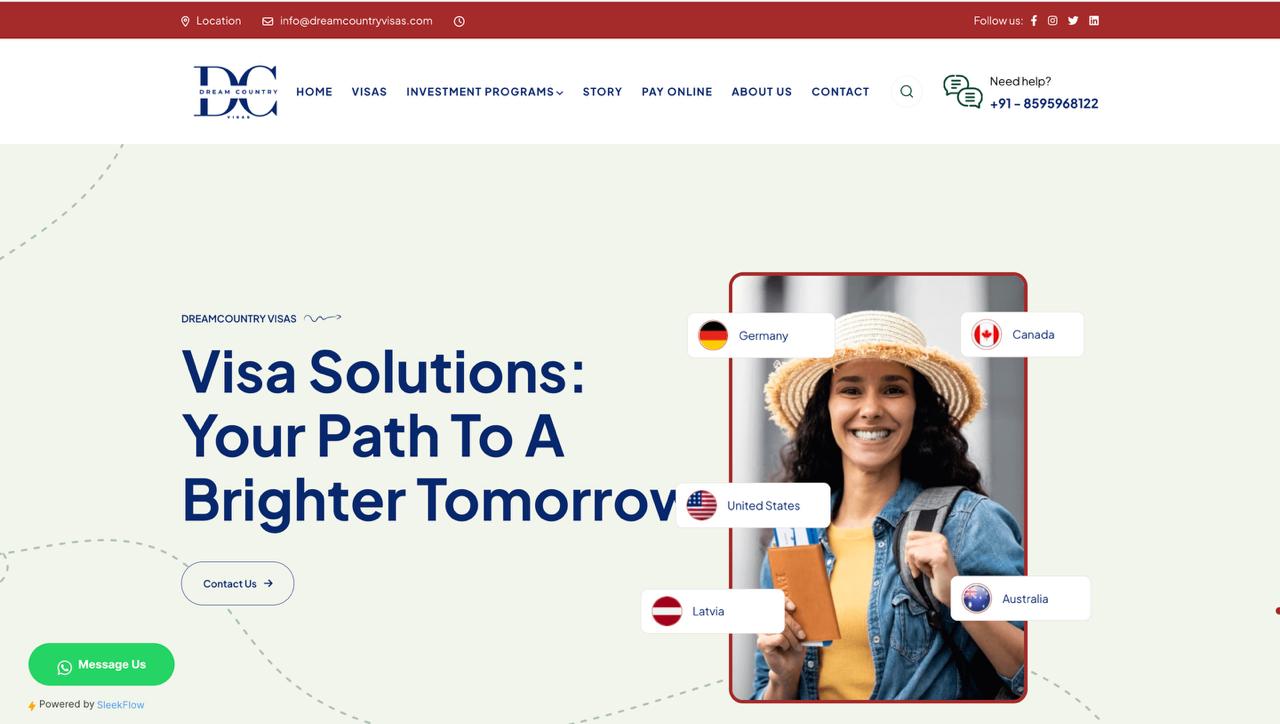1280x724 pixels.
Task: Open the LinkedIn social icon
Action: pos(1094,20)
